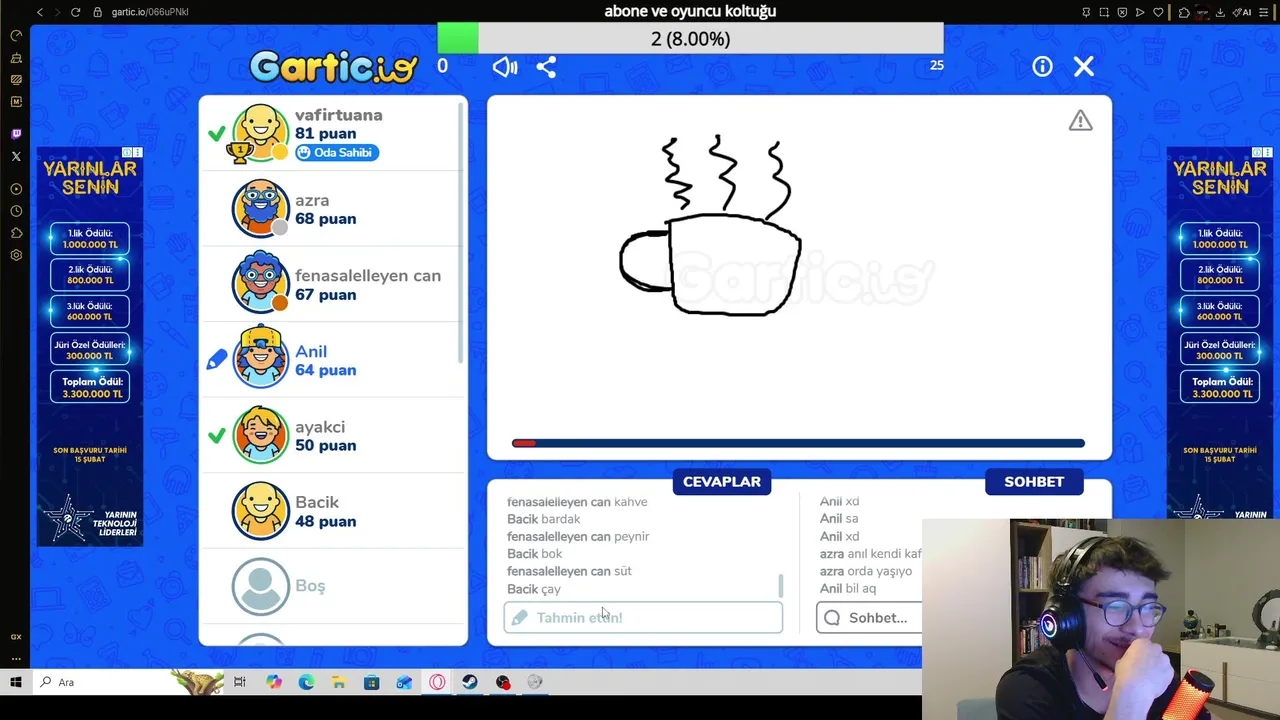
Task: Click vafirtuana's player avatar
Action: tap(260, 132)
